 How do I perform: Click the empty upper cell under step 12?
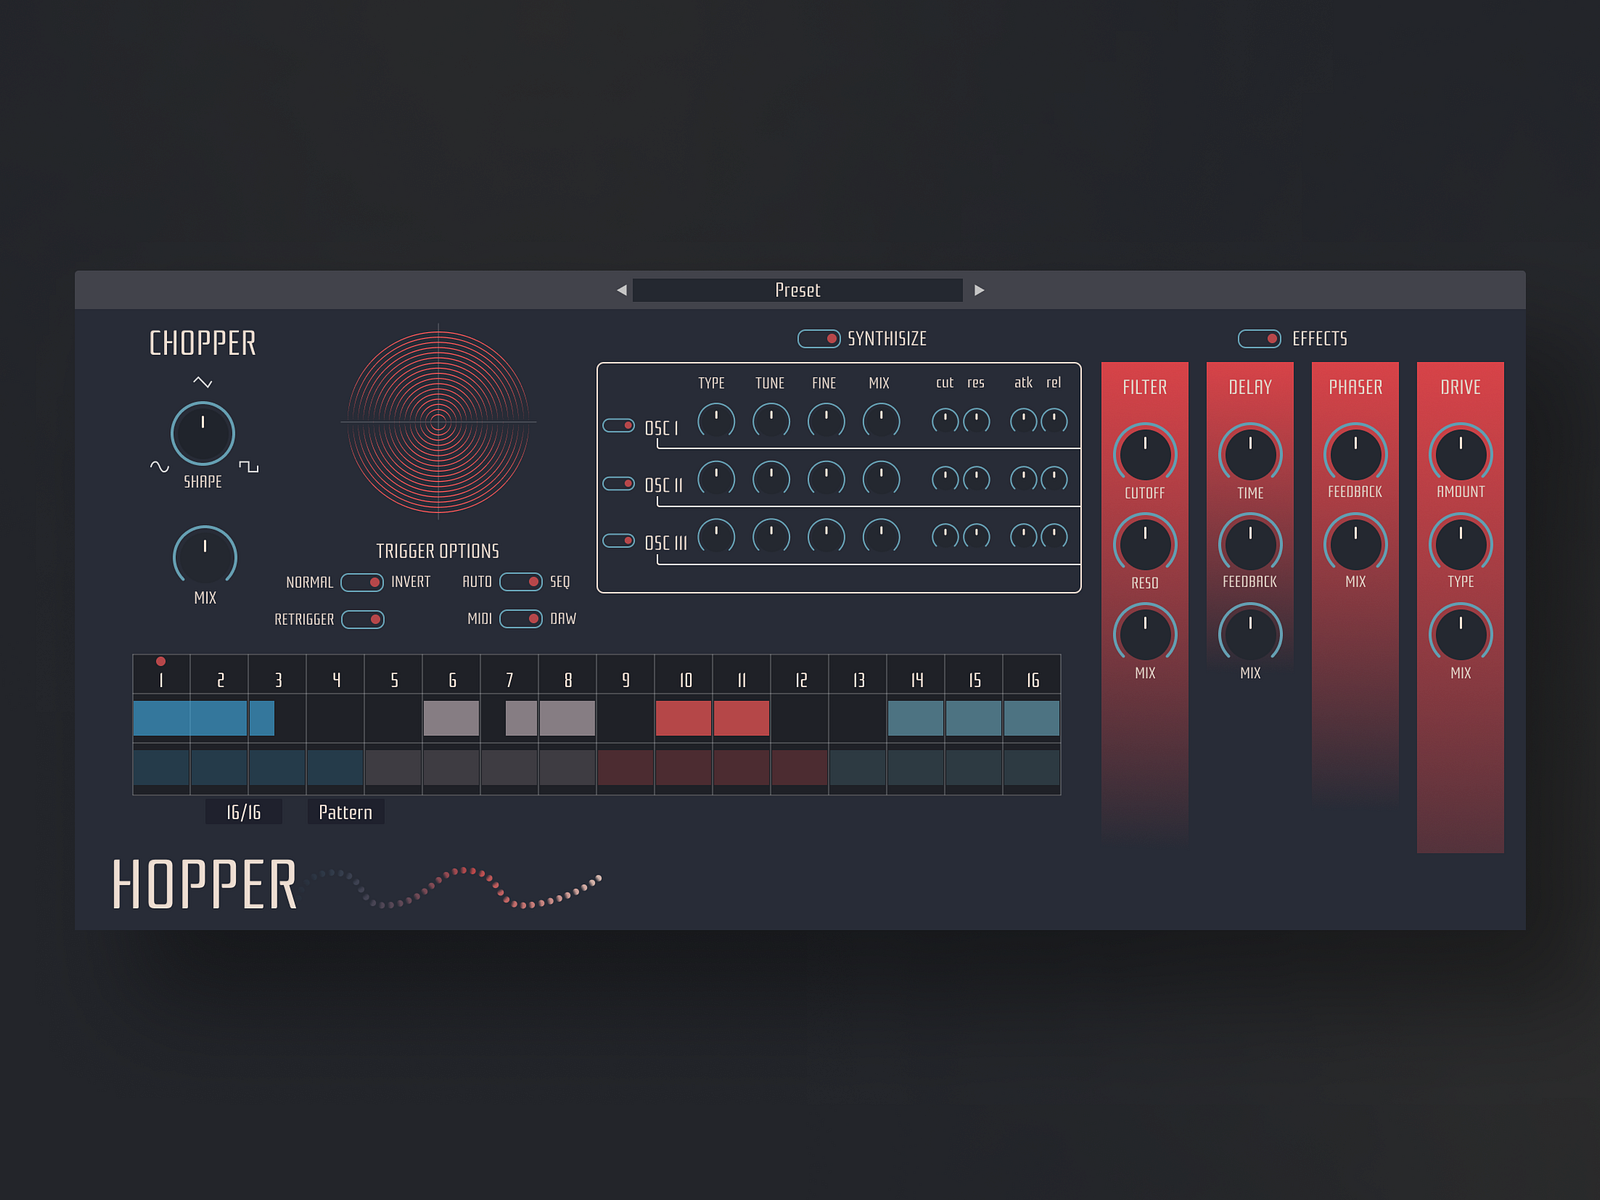click(799, 718)
